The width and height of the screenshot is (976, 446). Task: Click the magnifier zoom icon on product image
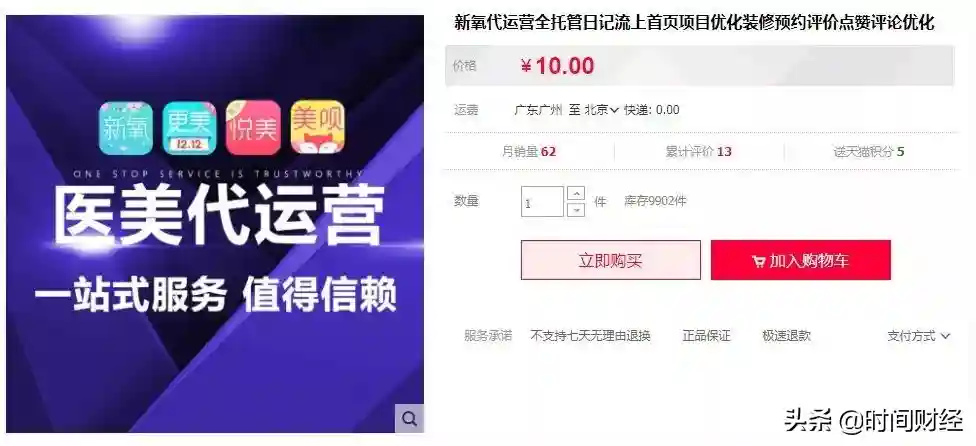click(409, 419)
